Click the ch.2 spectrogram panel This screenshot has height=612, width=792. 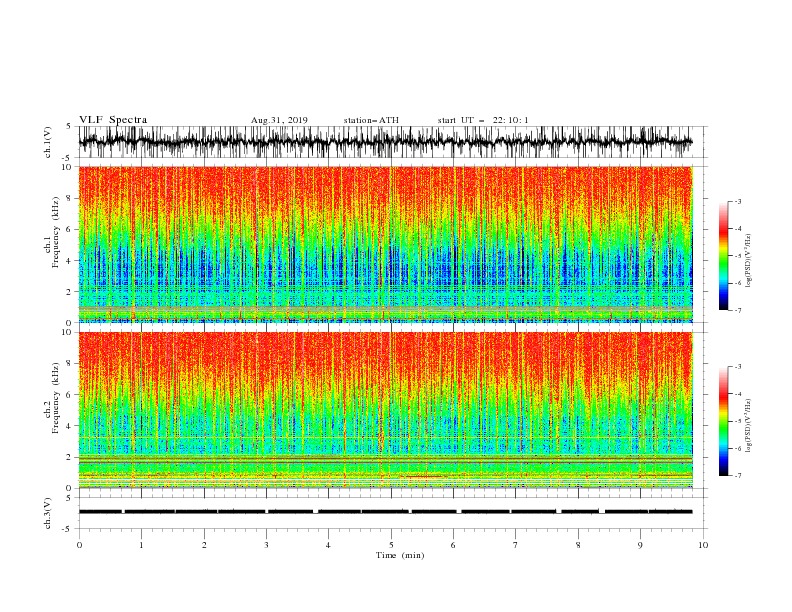386,410
